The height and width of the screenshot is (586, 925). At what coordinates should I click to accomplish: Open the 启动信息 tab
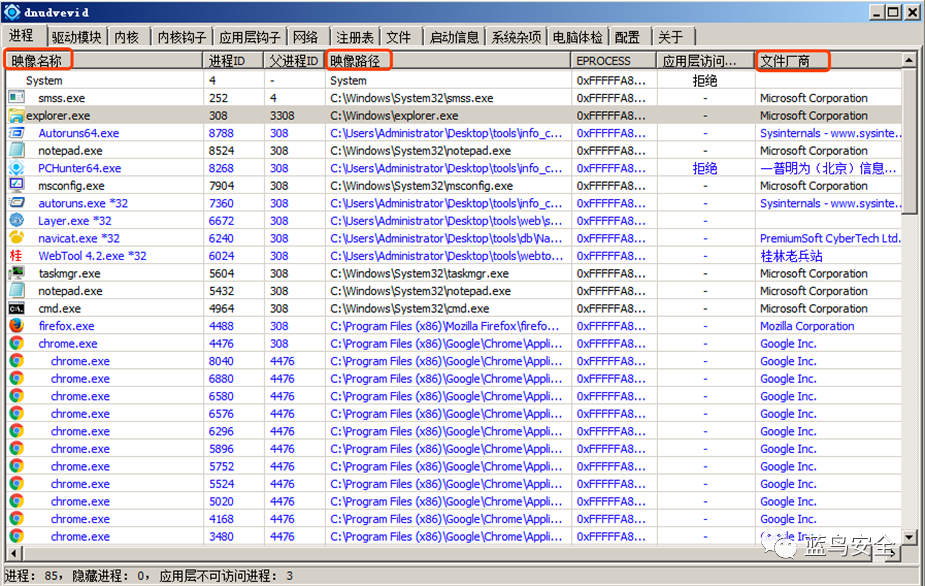pos(454,37)
